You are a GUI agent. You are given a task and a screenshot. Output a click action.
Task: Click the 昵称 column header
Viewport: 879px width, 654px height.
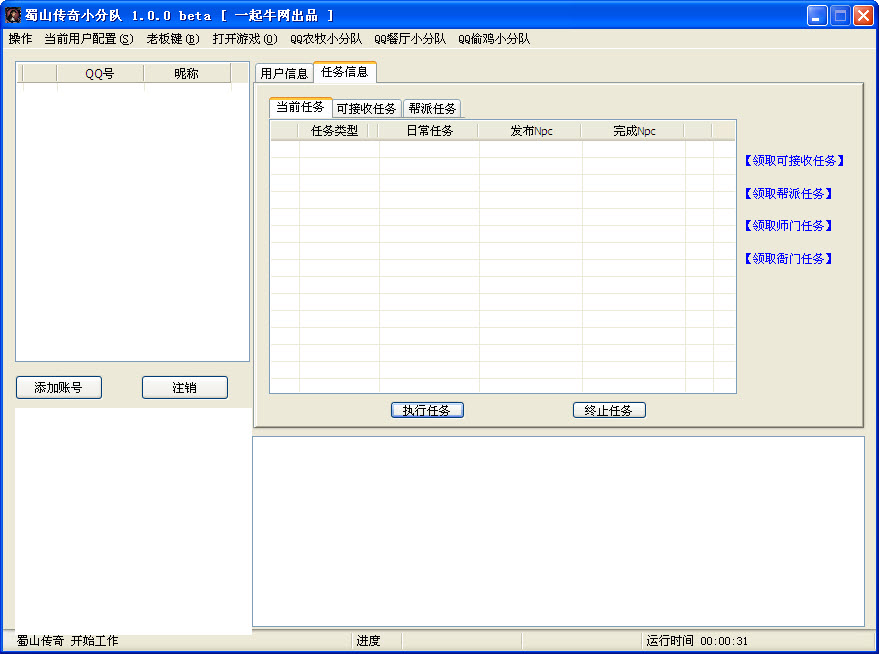[187, 73]
